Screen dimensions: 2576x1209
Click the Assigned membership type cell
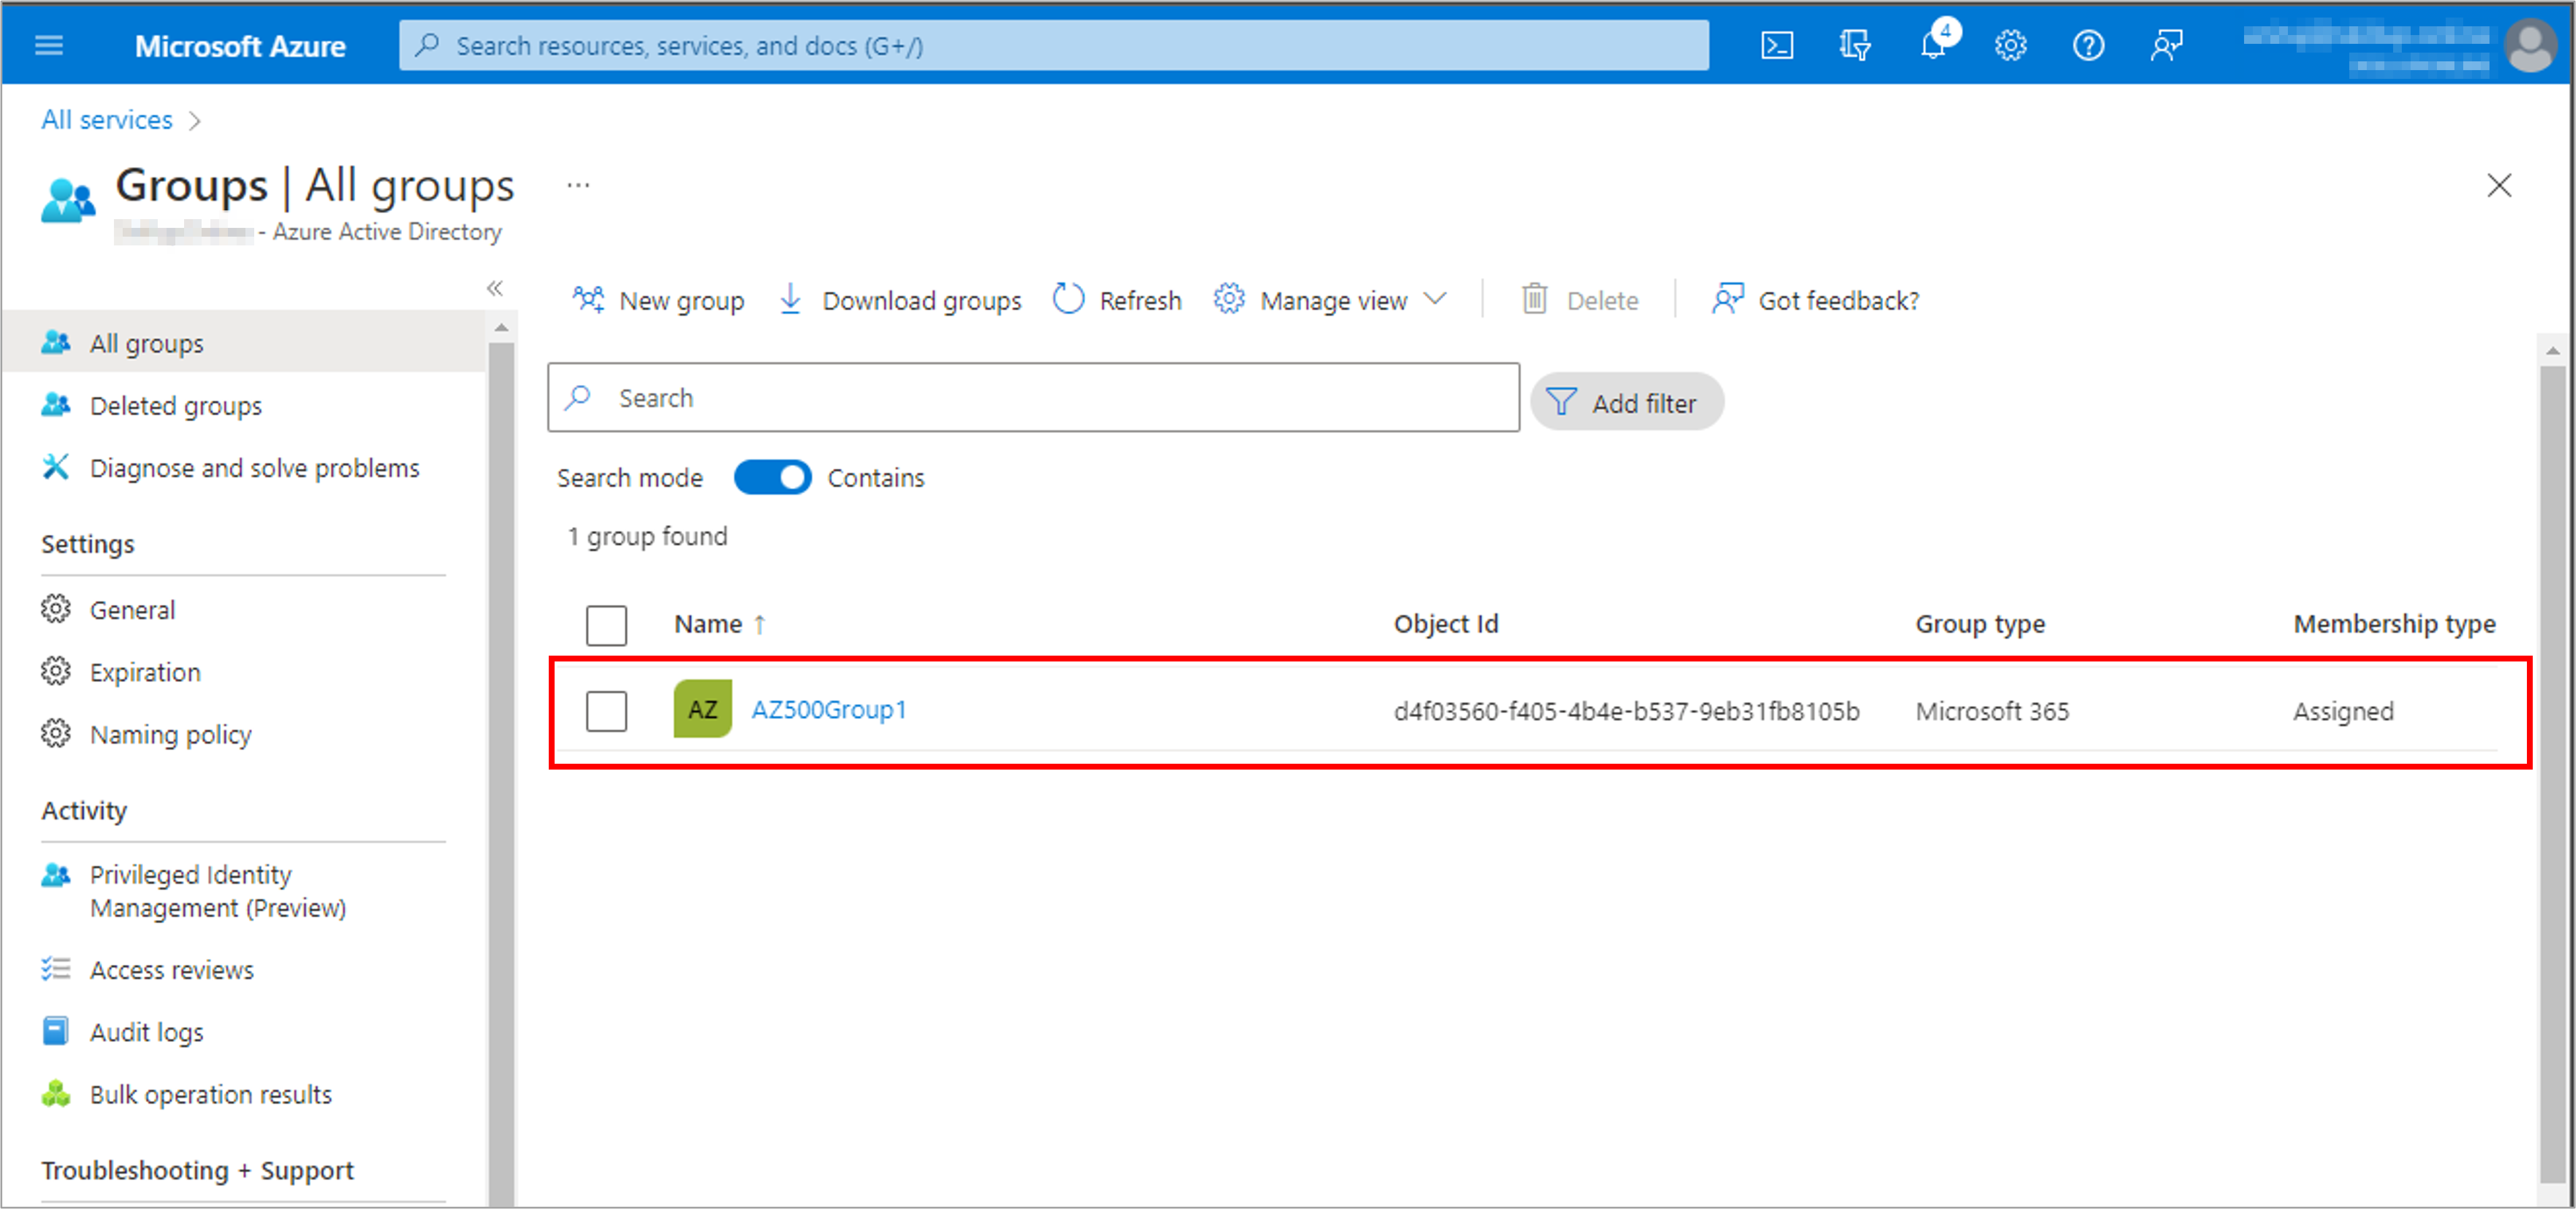[2343, 711]
